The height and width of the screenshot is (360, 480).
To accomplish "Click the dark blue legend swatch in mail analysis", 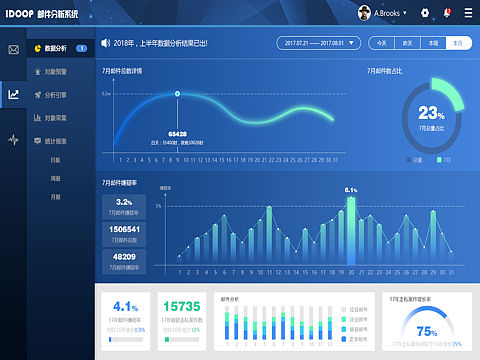I will click(344, 339).
